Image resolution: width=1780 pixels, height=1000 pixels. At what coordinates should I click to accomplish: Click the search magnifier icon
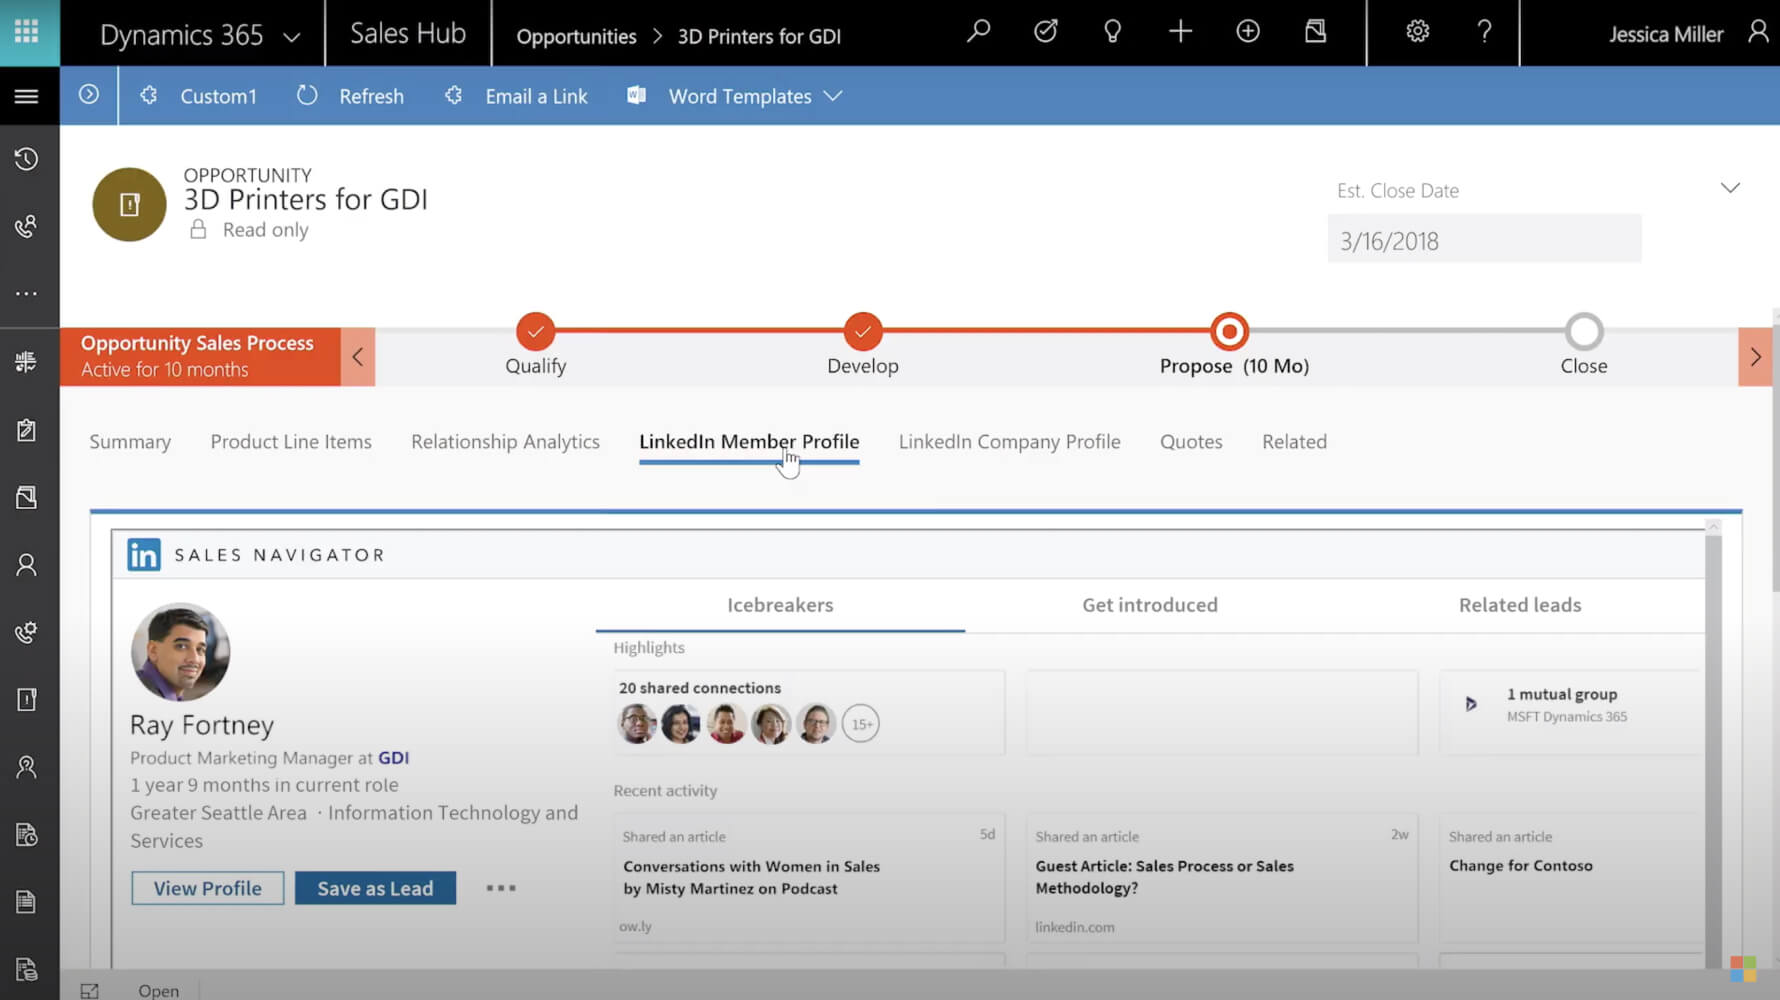click(x=978, y=32)
